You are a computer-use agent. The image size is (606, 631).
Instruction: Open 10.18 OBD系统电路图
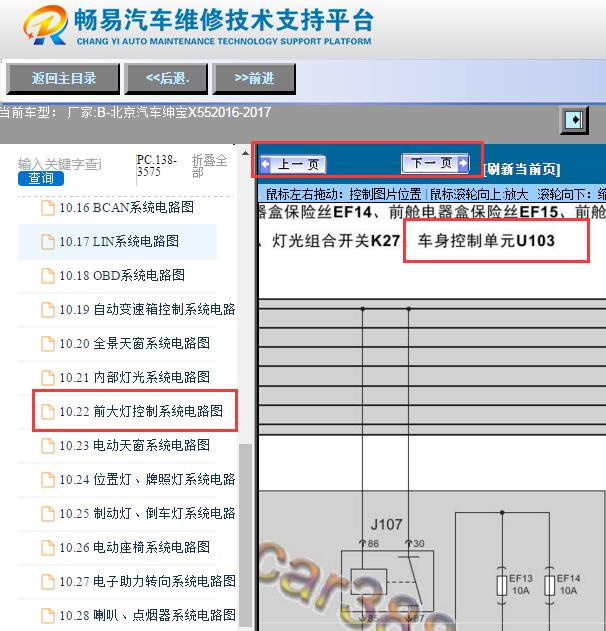[x=122, y=276]
